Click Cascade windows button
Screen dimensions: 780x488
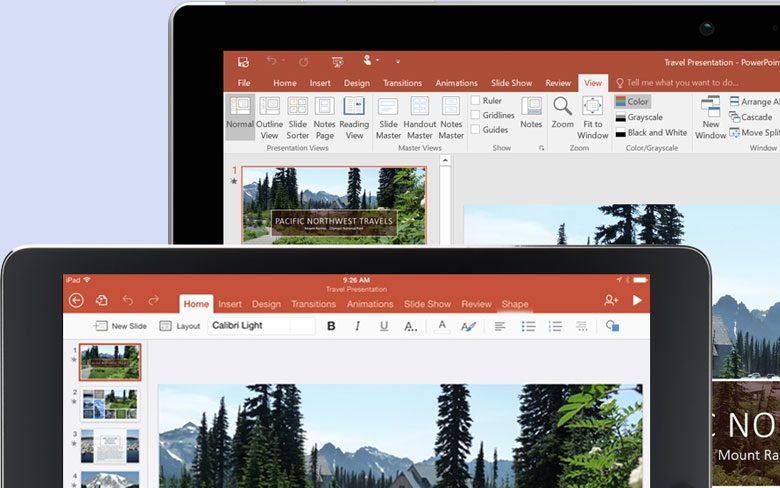pos(751,117)
